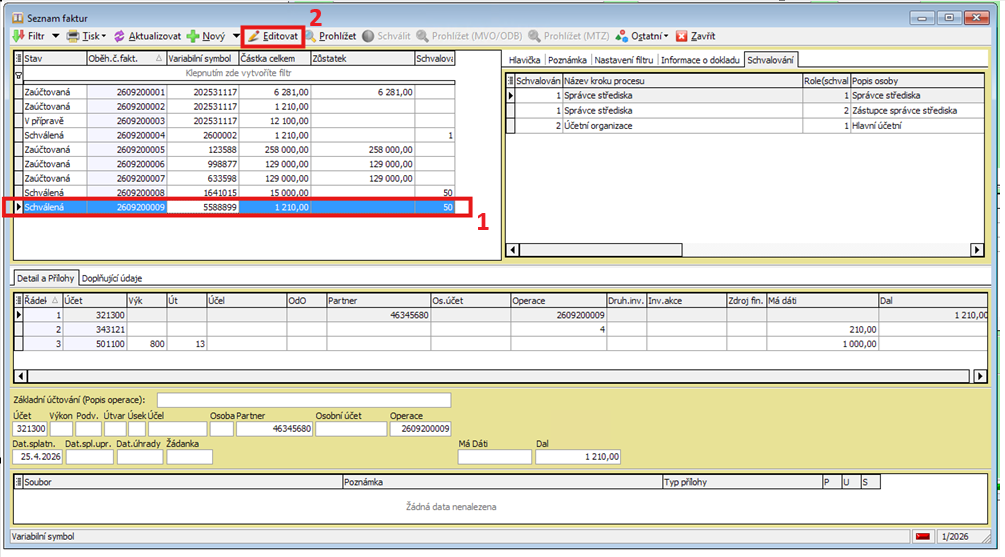Viewport: 1005px width, 557px height.
Task: Open the Tisk dropdown arrow
Action: pos(103,36)
